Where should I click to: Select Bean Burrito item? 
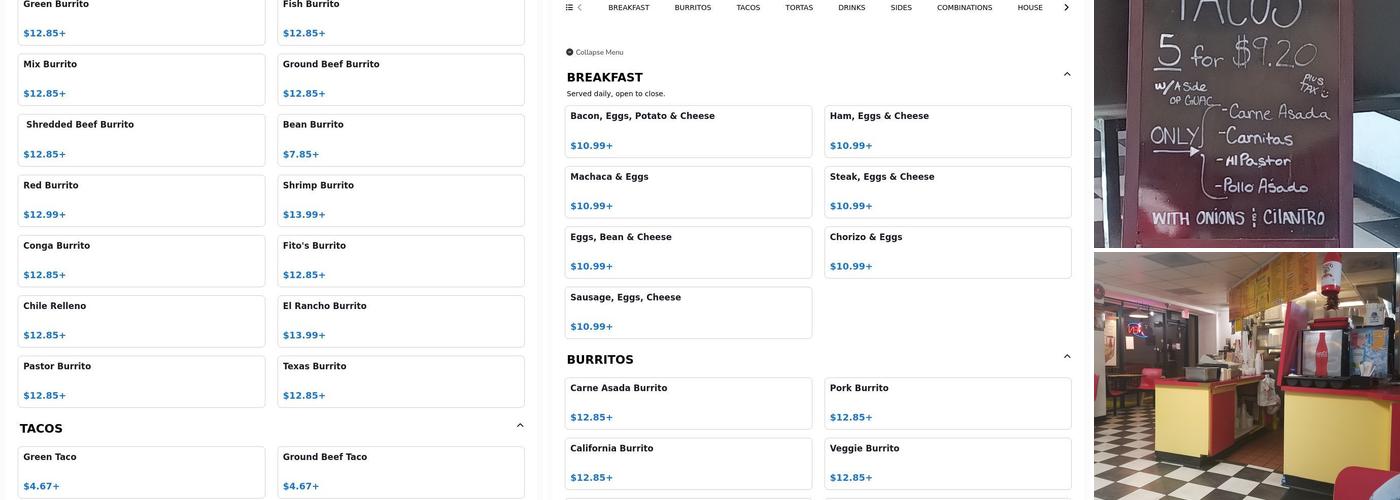[401, 140]
